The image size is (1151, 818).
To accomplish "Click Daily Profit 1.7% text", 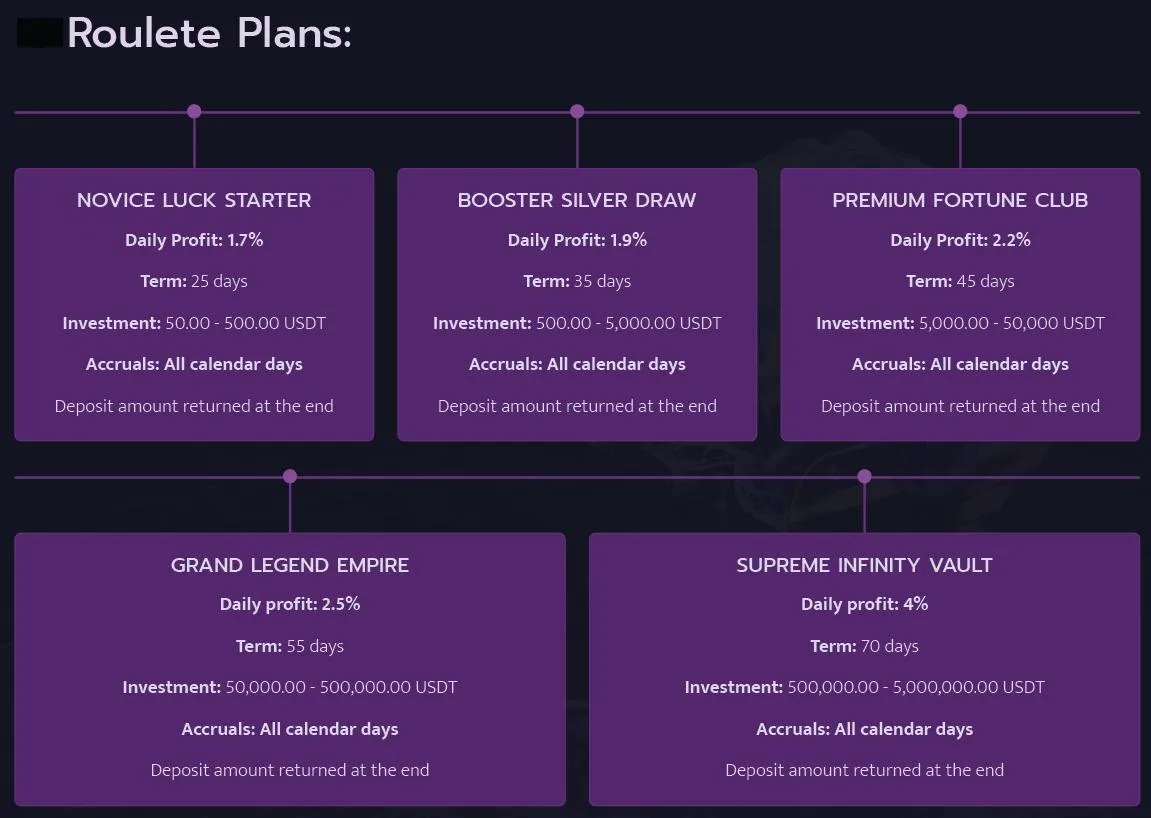I will [194, 240].
